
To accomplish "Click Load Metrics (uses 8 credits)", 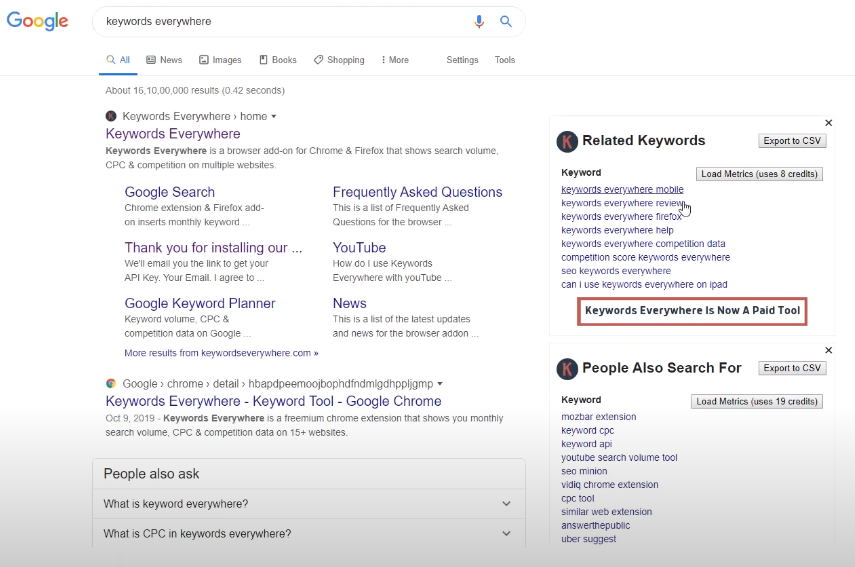I will click(x=760, y=174).
